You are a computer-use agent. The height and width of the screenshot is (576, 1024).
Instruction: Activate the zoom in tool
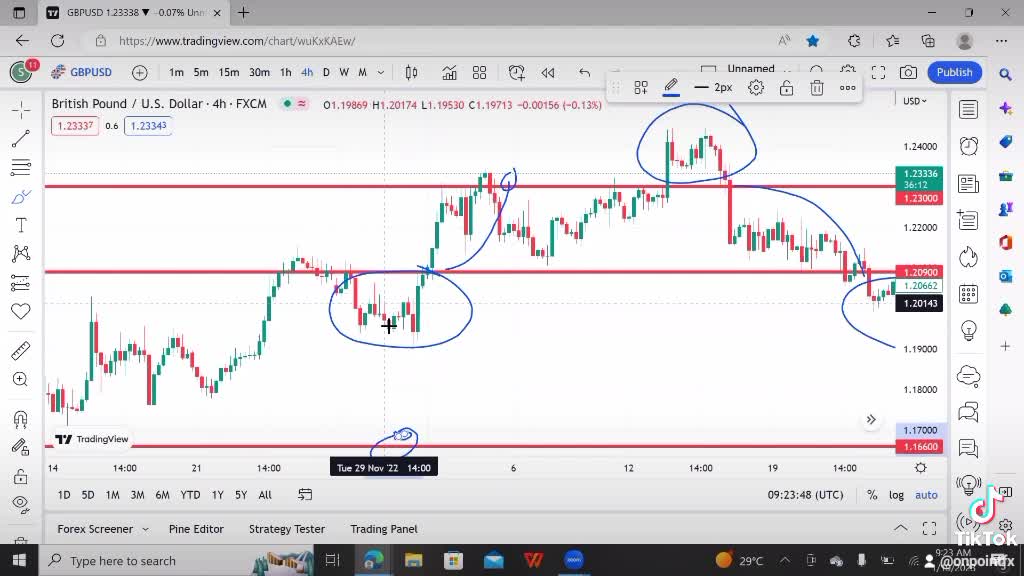click(21, 379)
